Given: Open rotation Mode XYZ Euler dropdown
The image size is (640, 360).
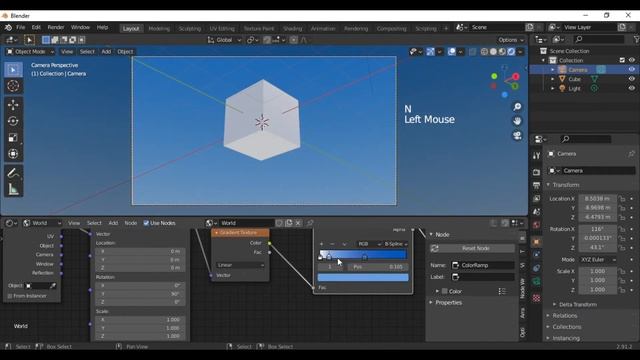Looking at the screenshot, I should click(x=598, y=260).
